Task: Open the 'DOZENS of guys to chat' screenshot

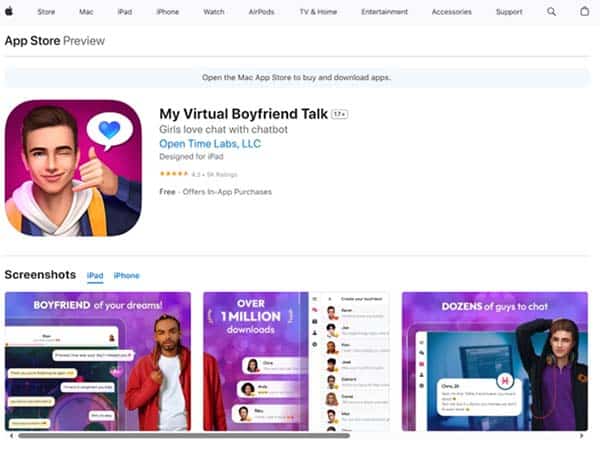Action: [x=495, y=361]
